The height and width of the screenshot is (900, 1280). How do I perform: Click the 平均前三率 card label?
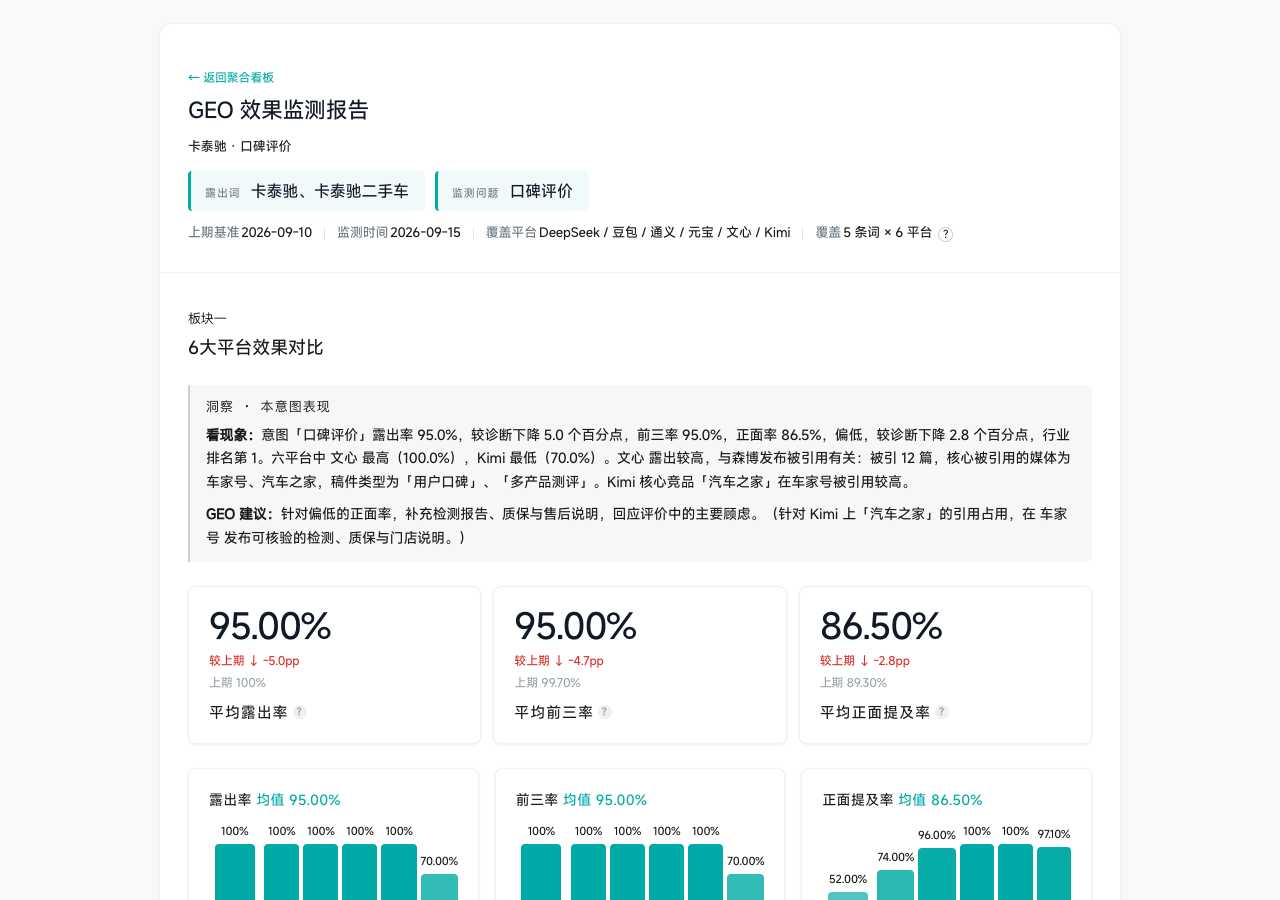click(554, 712)
